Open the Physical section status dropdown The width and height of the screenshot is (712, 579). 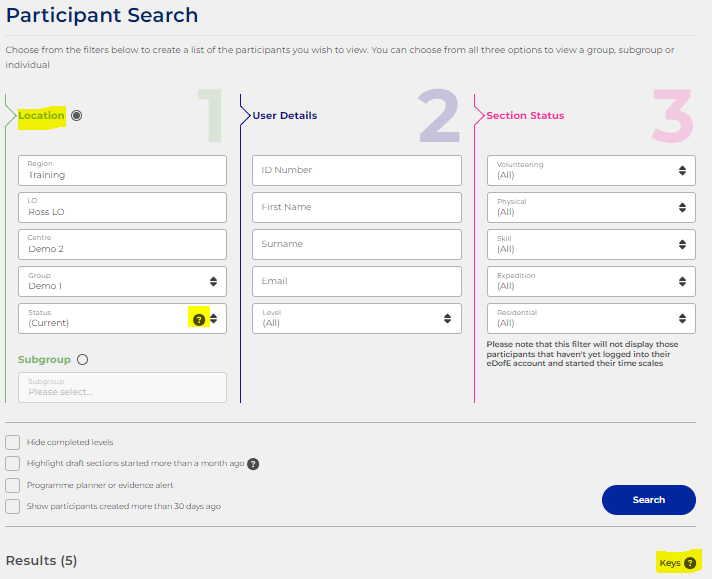[x=591, y=208]
